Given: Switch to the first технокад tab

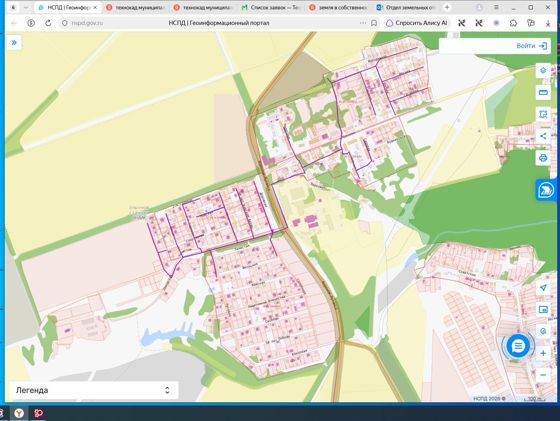Looking at the screenshot, I should click(x=136, y=7).
